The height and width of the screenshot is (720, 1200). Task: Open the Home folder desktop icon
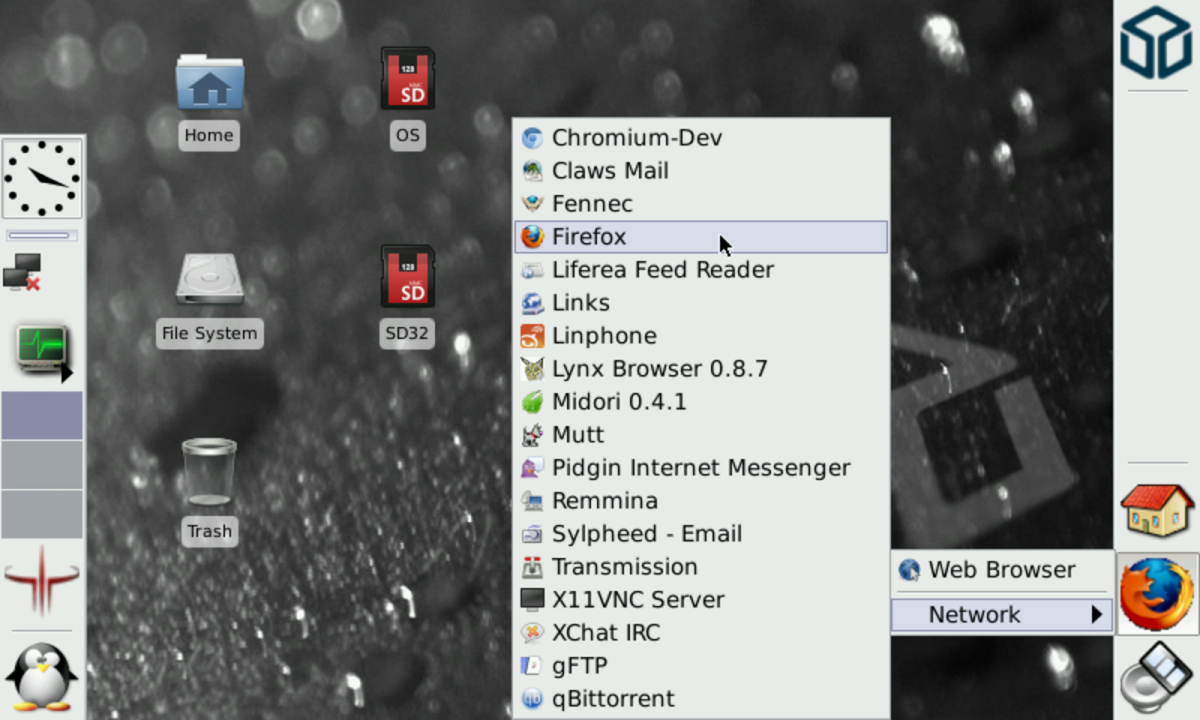click(x=209, y=85)
